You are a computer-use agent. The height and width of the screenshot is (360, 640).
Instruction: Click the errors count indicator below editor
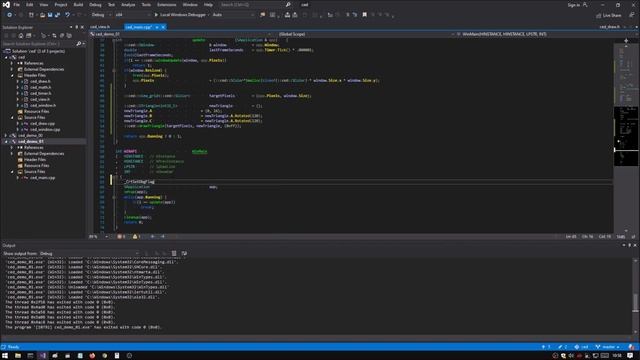pyautogui.click(x=121, y=236)
